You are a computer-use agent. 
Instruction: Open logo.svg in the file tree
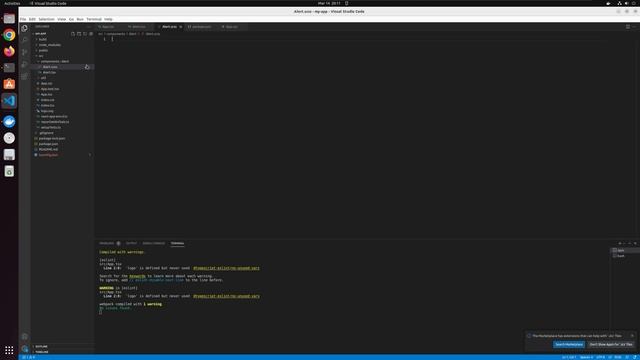click(47, 111)
